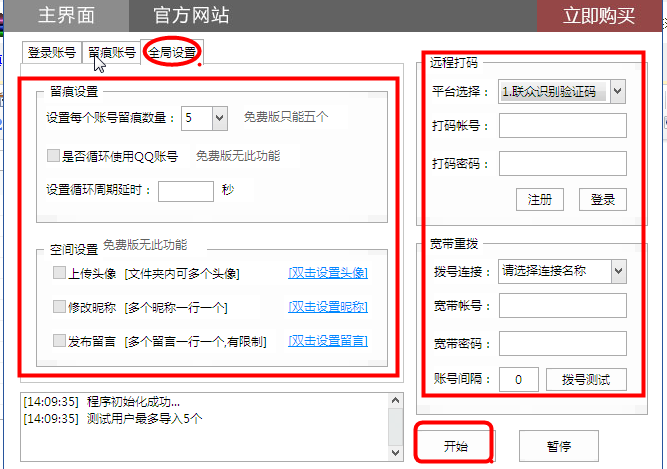Click the 登录 login button
Screen dimensions: 667x469
[x=603, y=199]
